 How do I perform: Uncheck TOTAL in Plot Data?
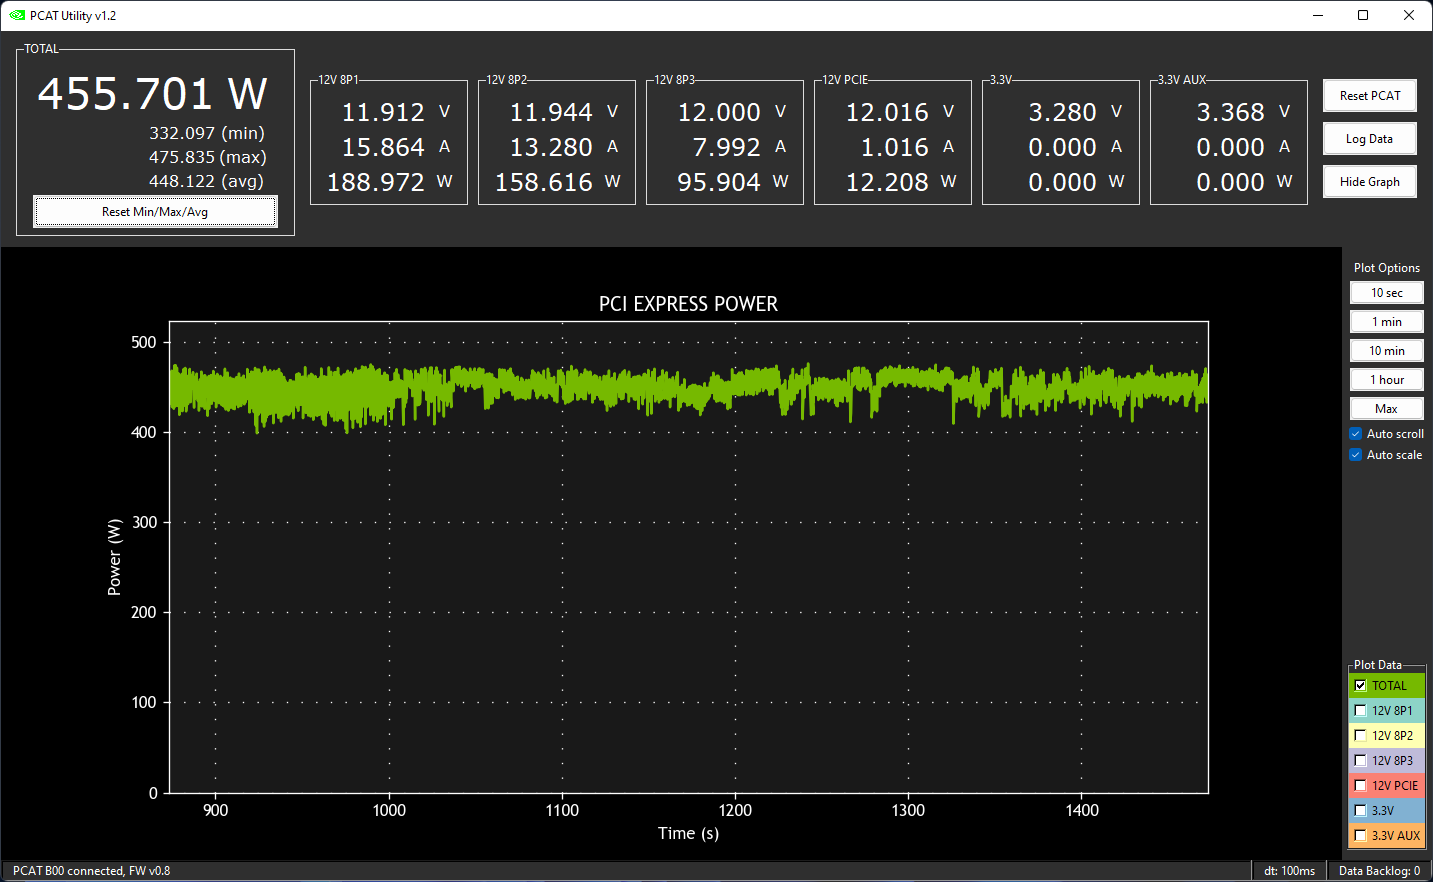click(x=1360, y=686)
